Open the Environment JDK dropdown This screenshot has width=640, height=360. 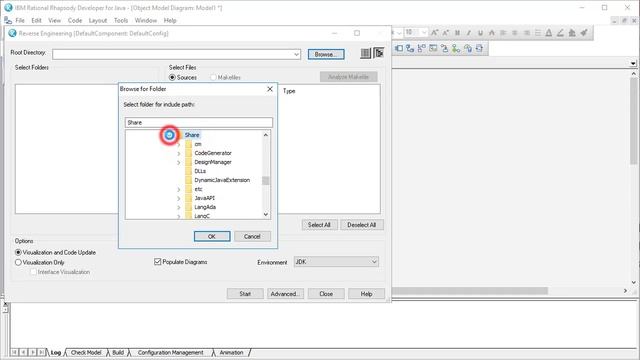pyautogui.click(x=374, y=262)
